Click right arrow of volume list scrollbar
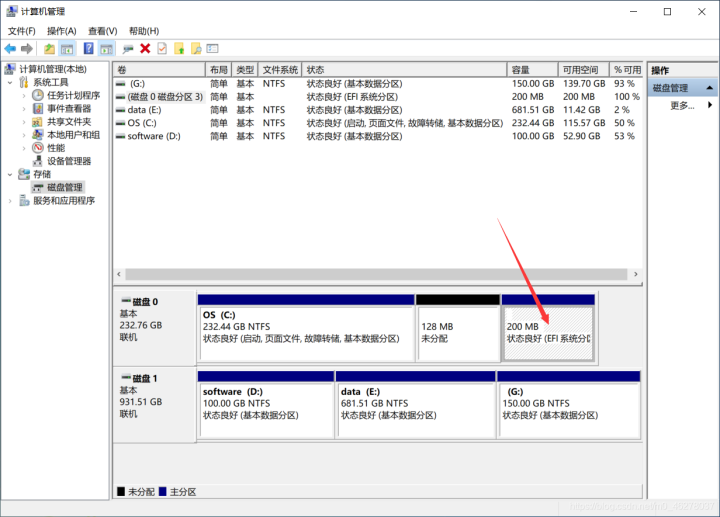This screenshot has width=720, height=517. point(636,274)
